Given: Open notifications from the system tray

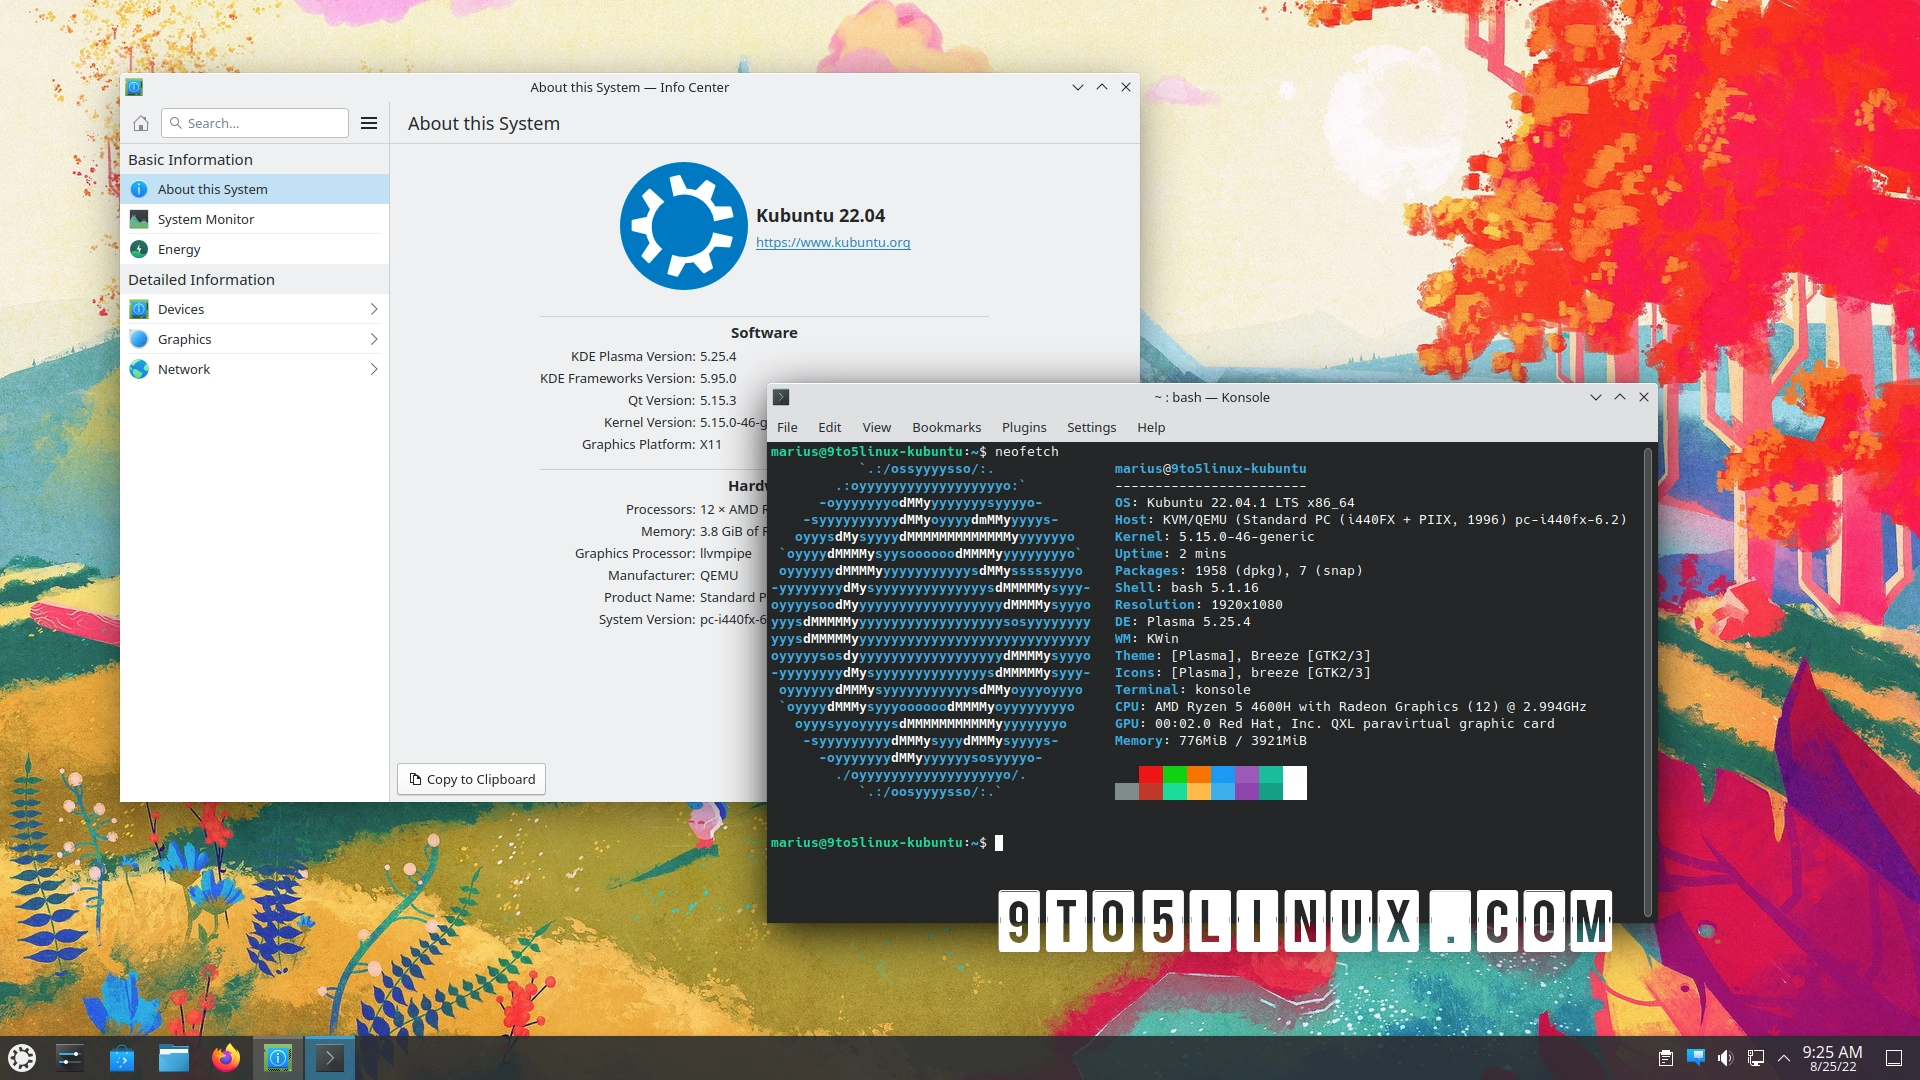Looking at the screenshot, I should tap(1697, 1057).
